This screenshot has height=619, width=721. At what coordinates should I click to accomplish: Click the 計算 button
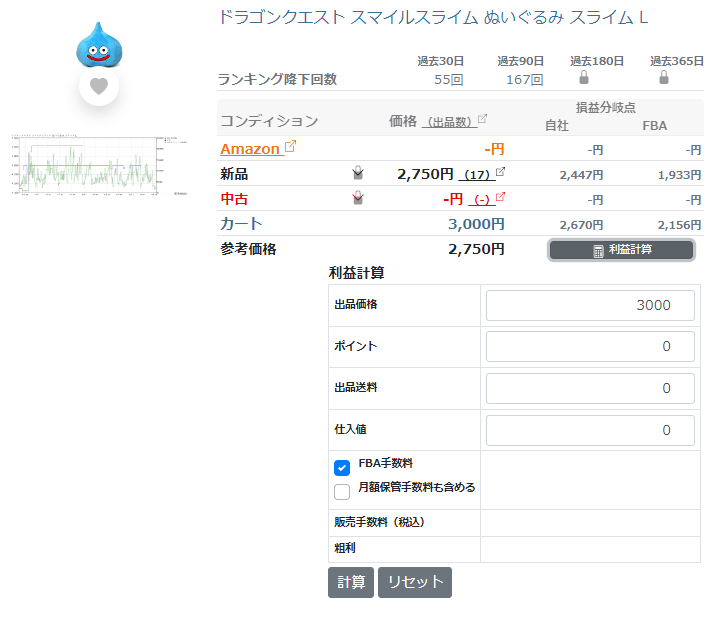(351, 582)
